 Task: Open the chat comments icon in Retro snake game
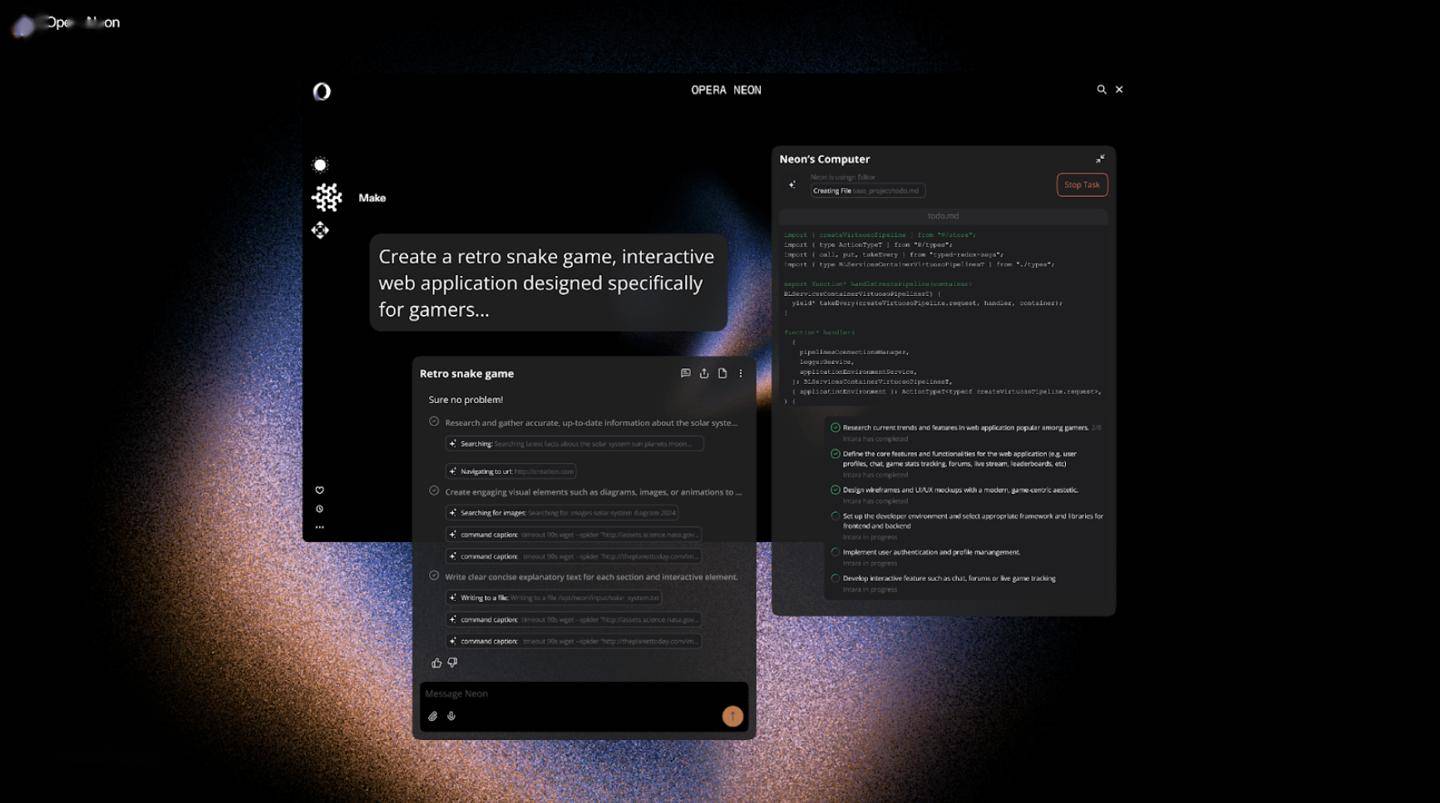(x=685, y=373)
